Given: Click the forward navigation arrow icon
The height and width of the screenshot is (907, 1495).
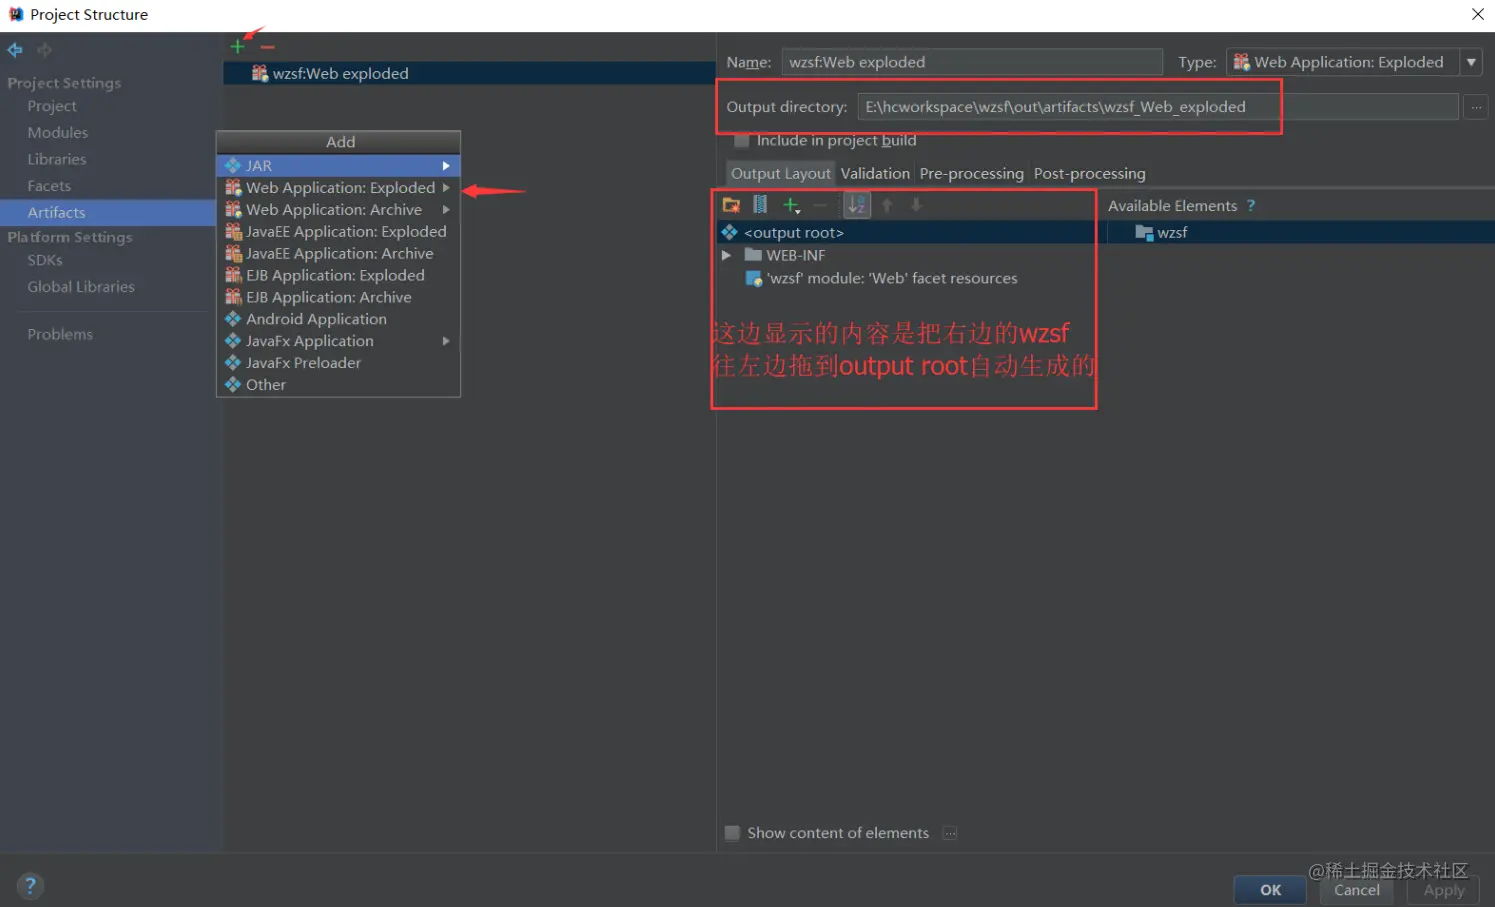Looking at the screenshot, I should click(44, 50).
